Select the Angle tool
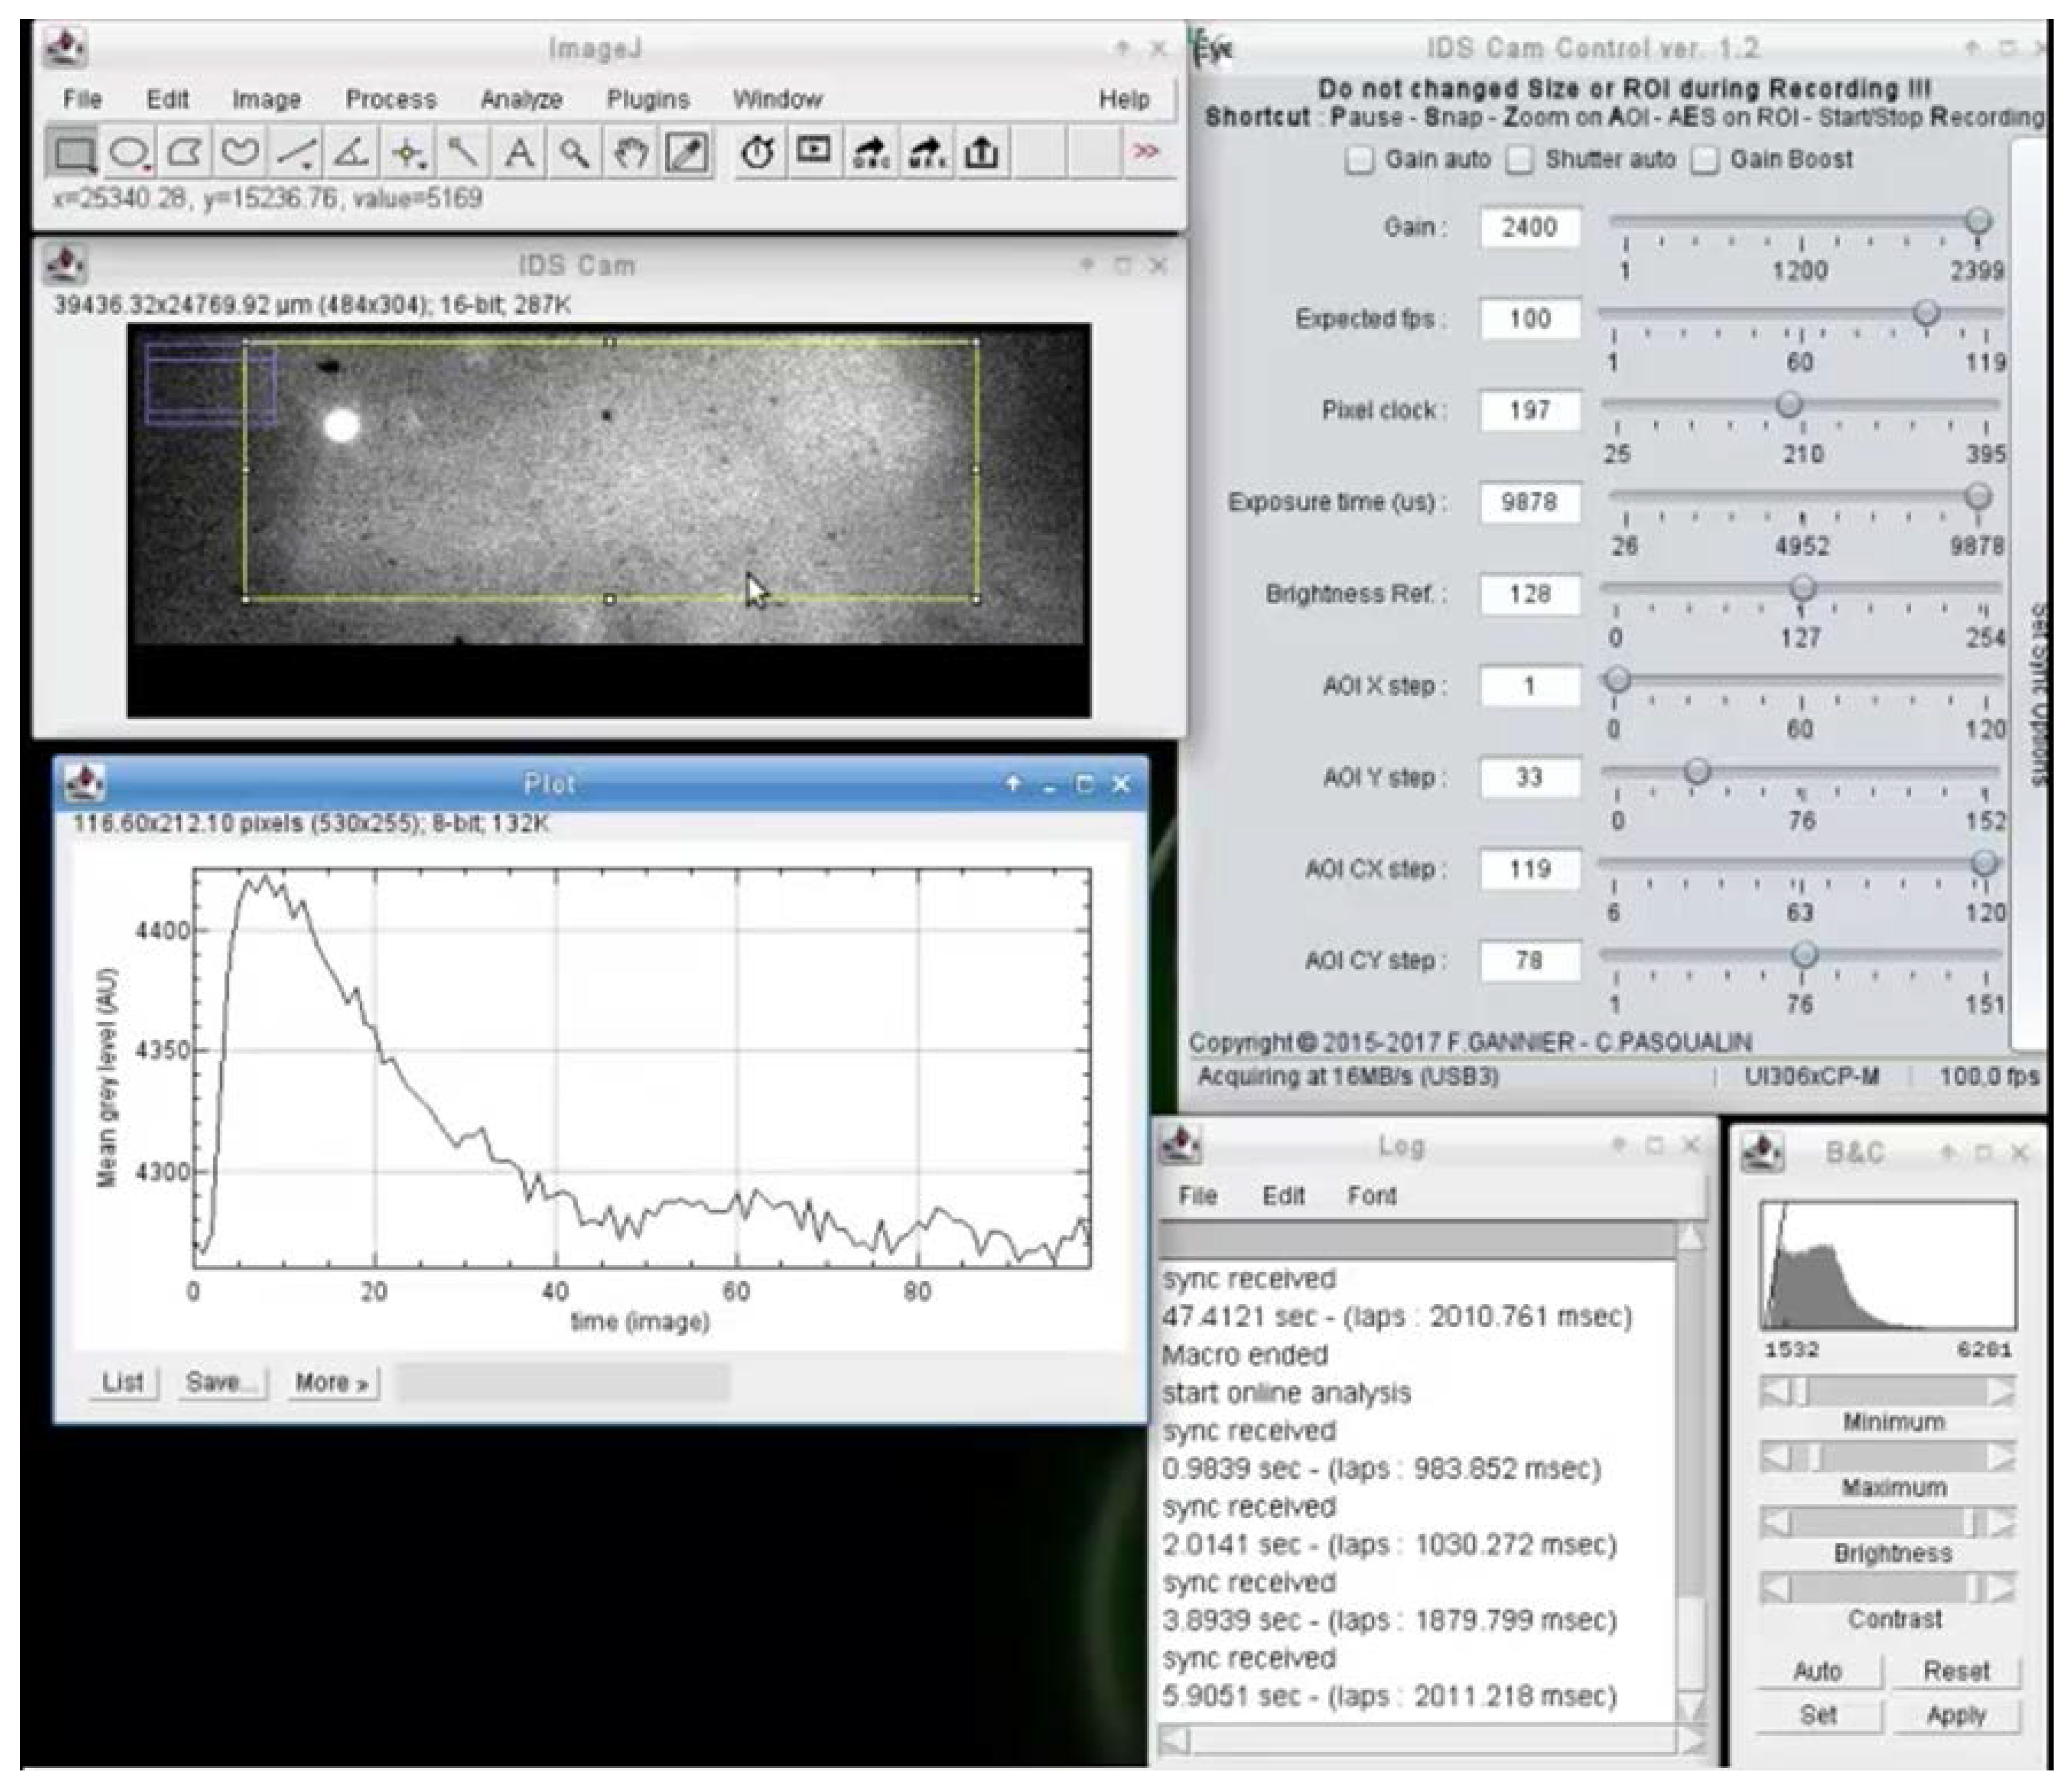Image resolution: width=2072 pixels, height=1790 pixels. [x=351, y=153]
